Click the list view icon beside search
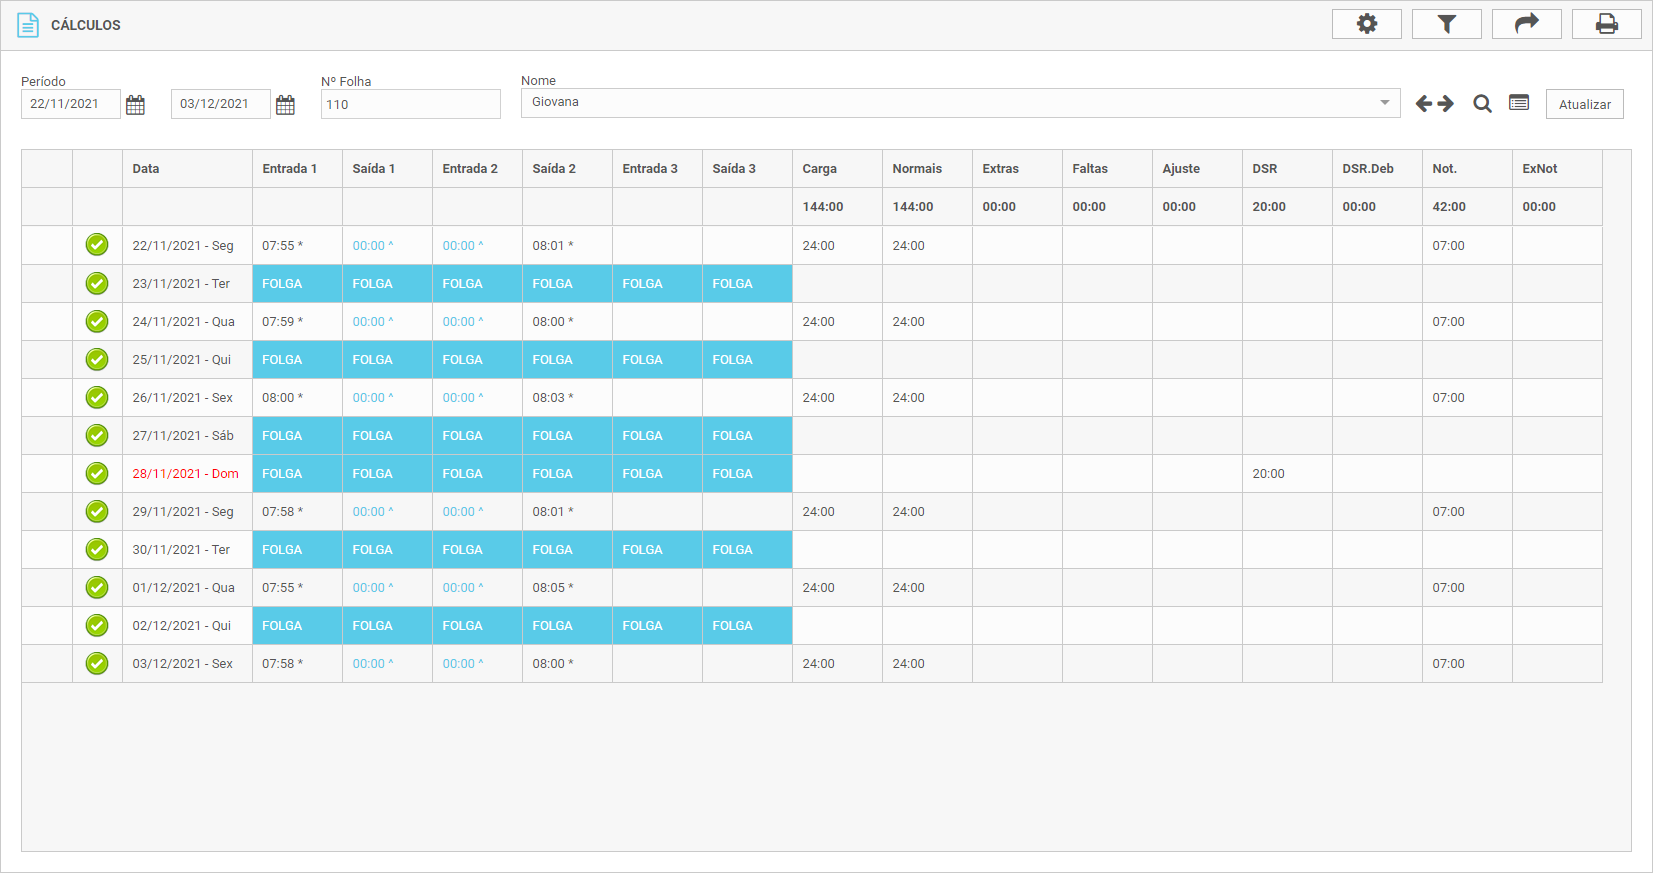Screen dimensions: 1653x873 point(1519,103)
